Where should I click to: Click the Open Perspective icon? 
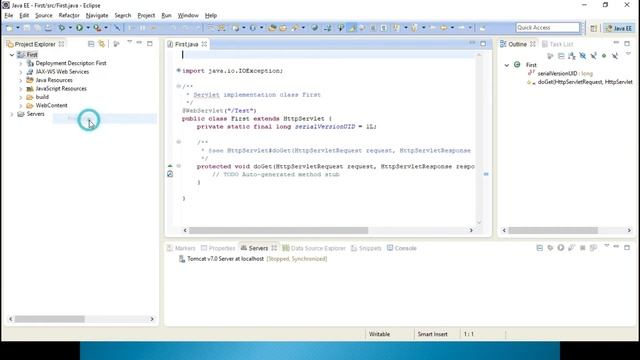593,28
